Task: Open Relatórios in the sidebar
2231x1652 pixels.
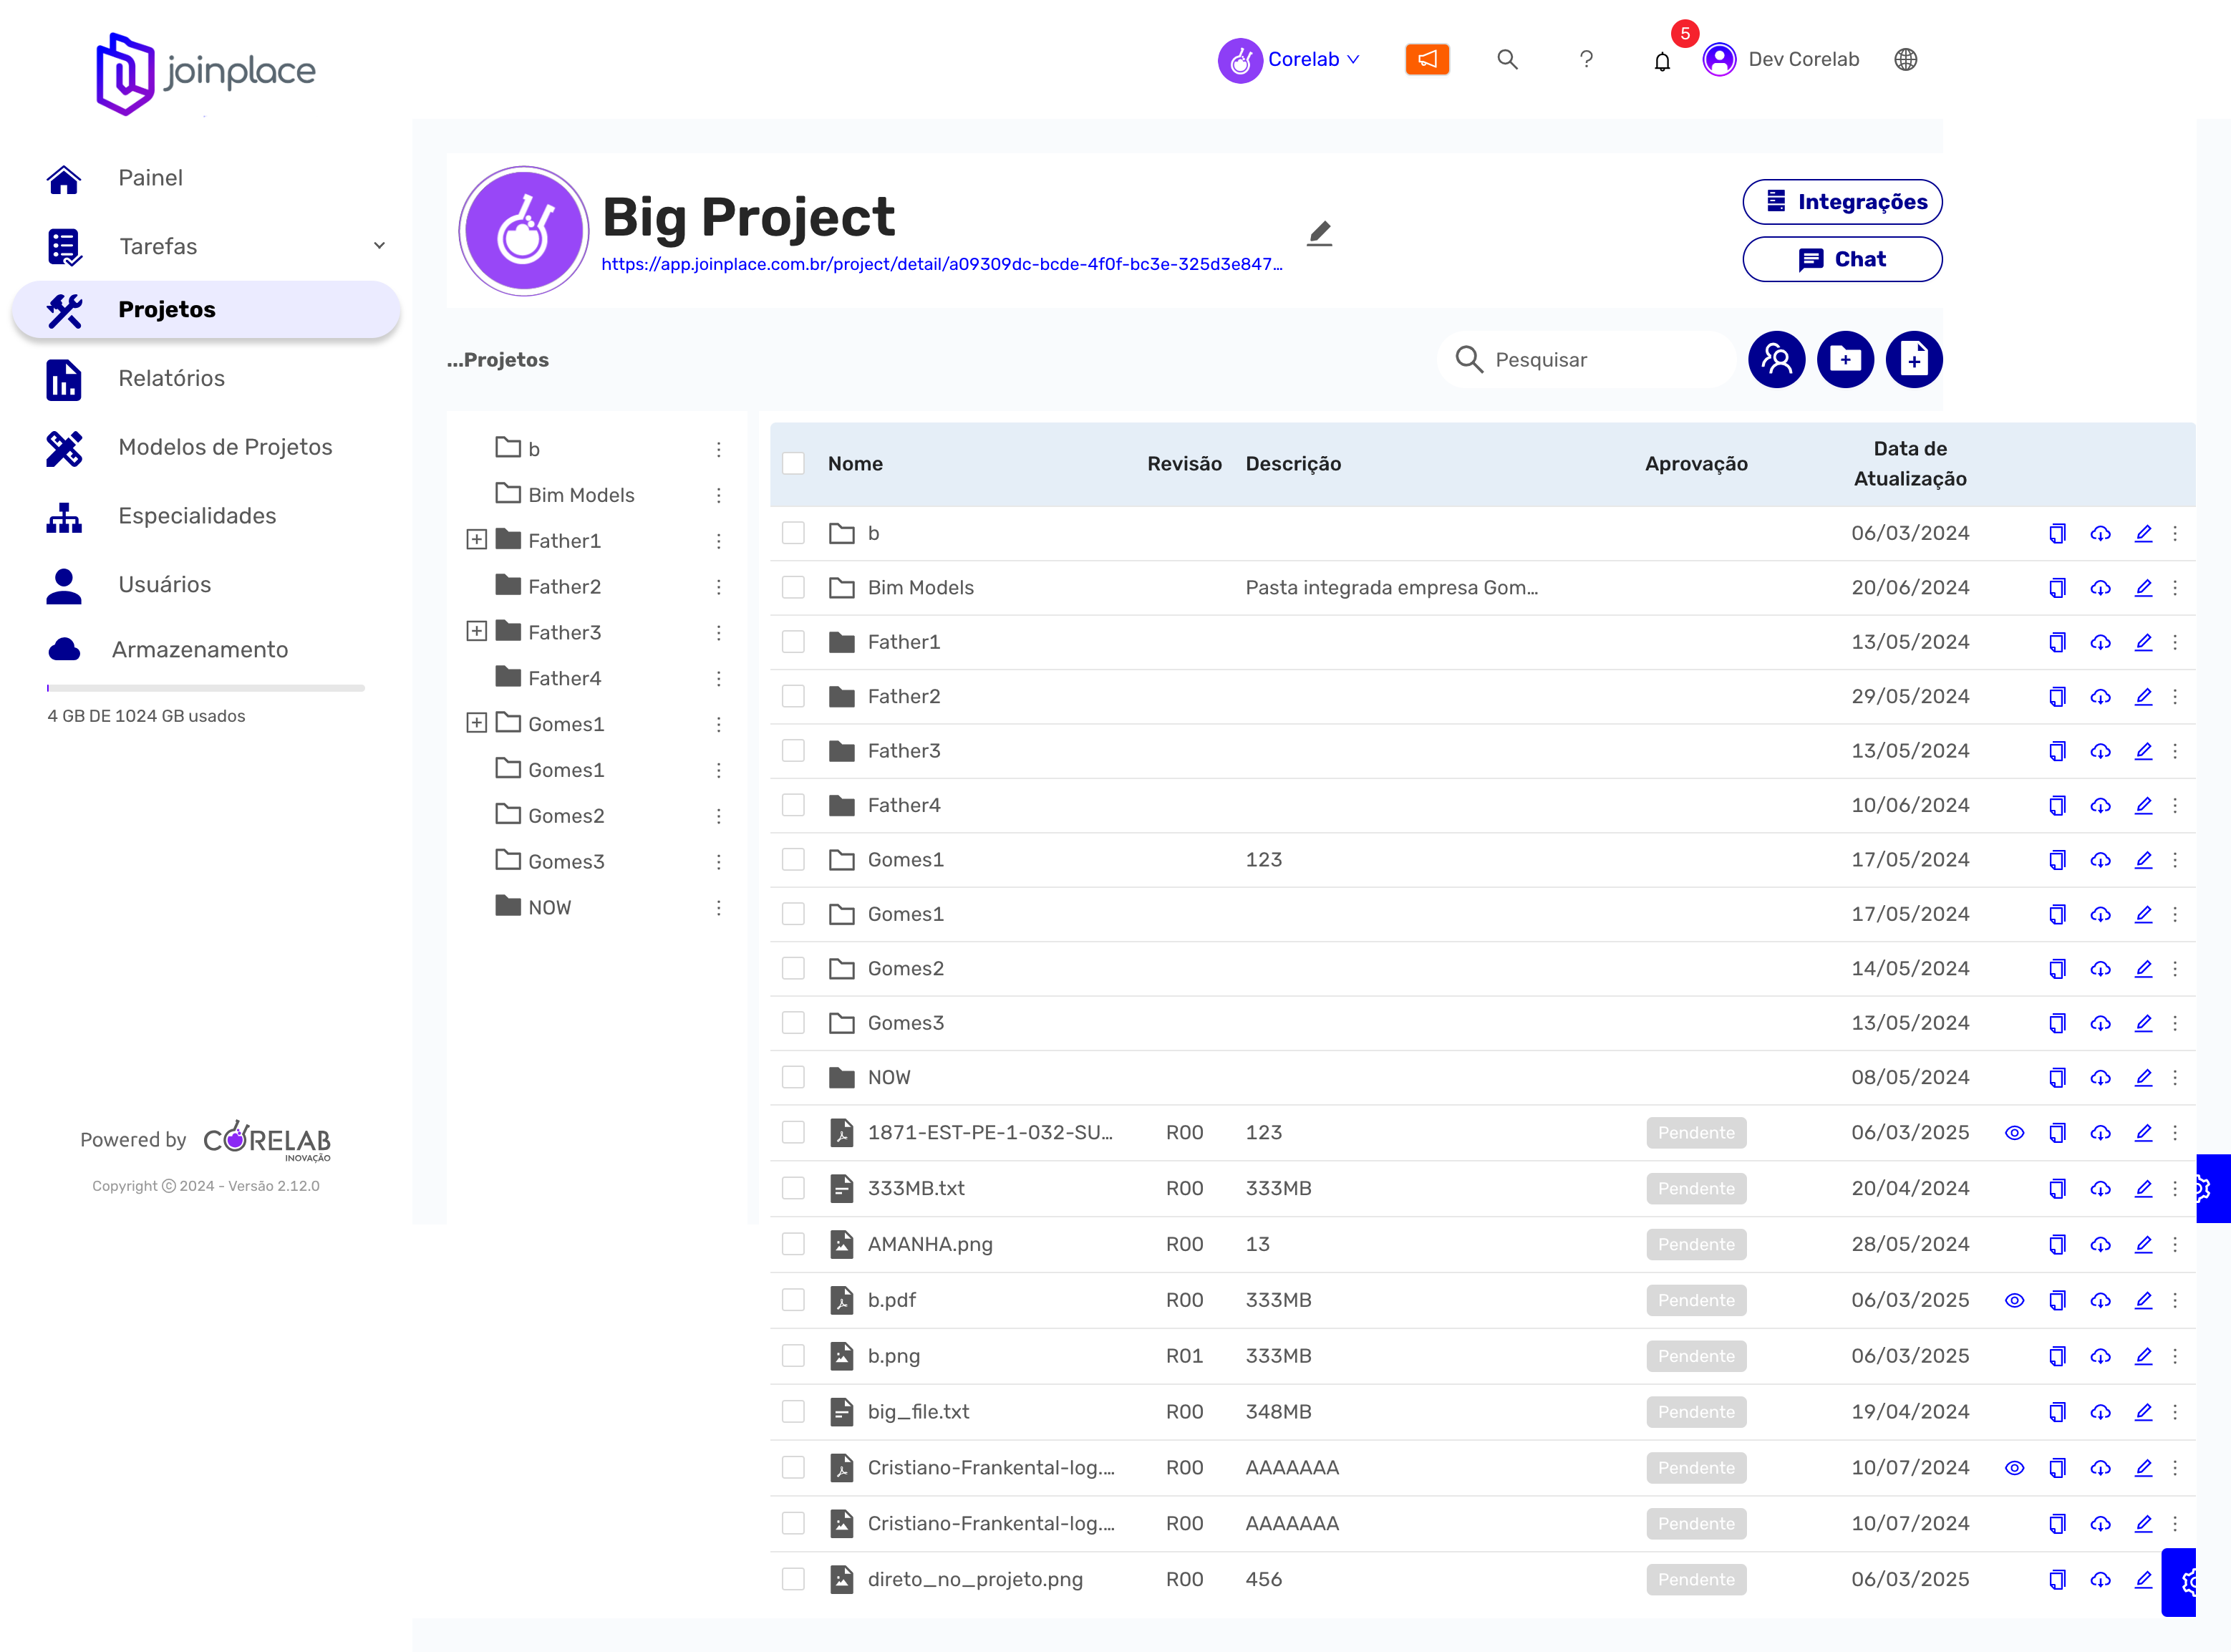Action: [x=171, y=378]
